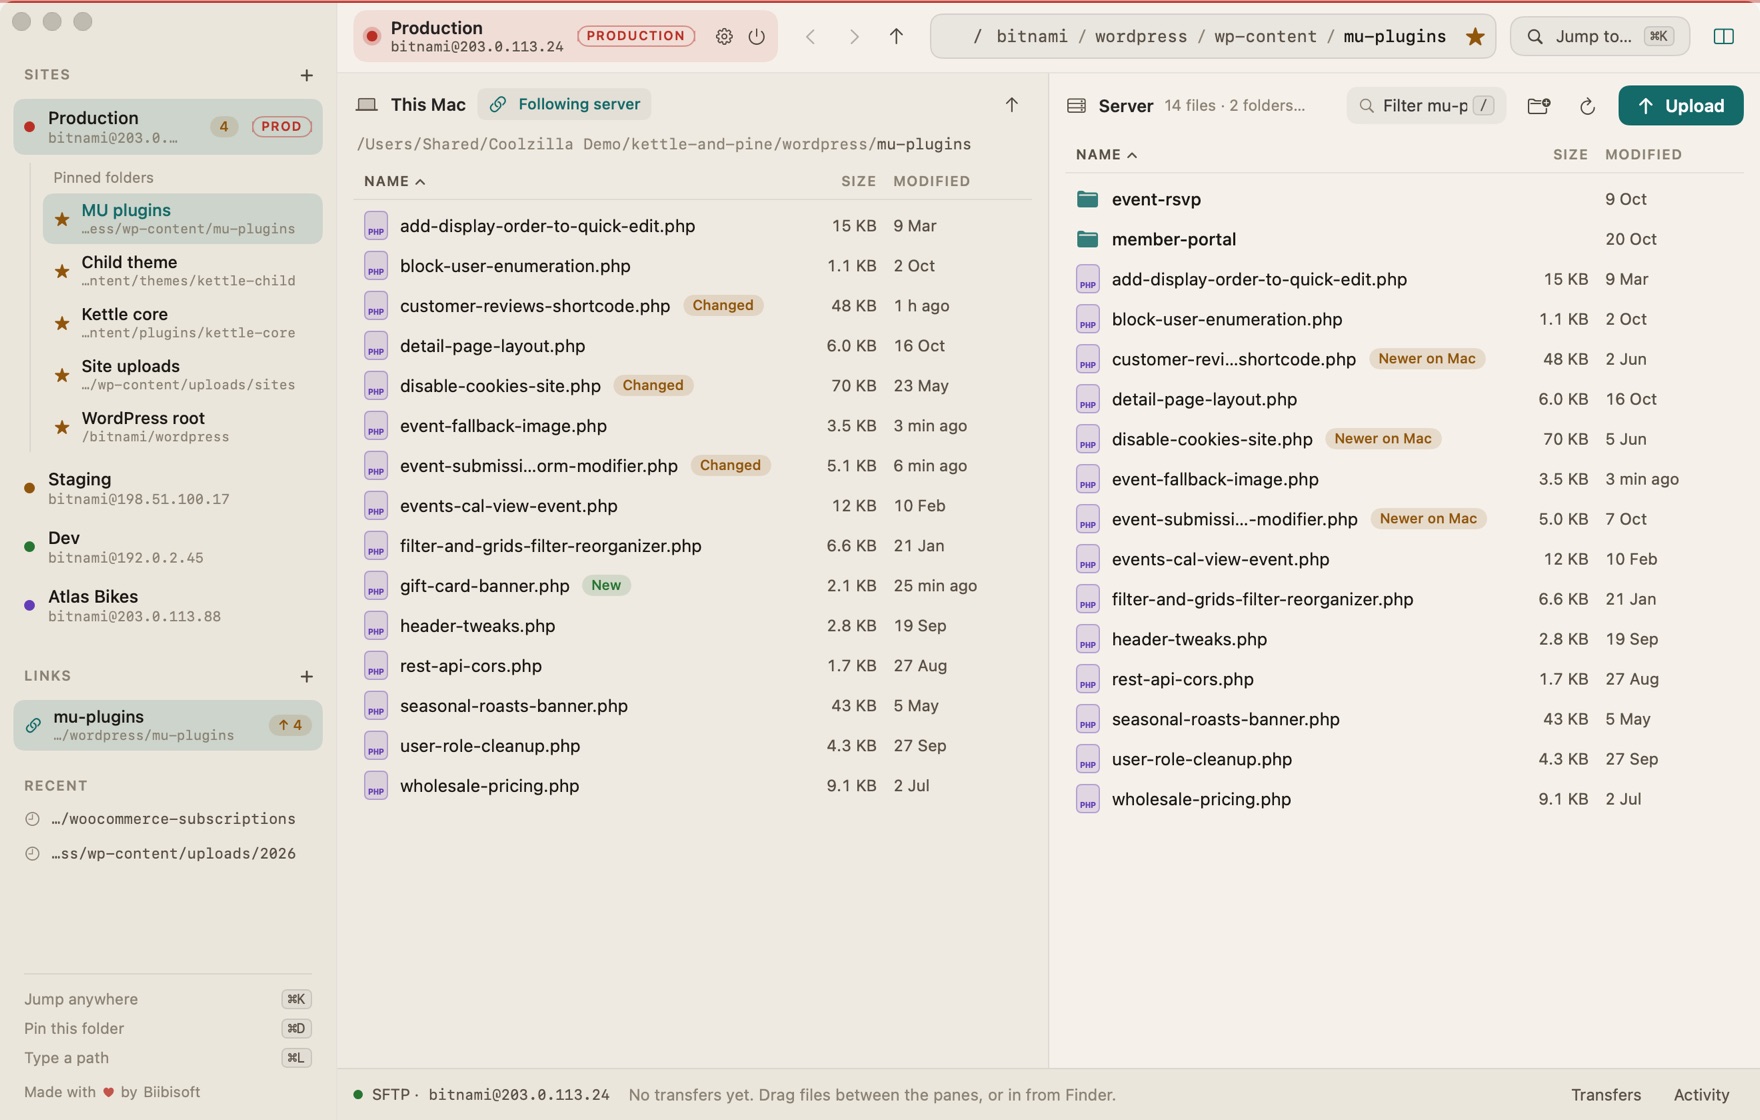Go back with the left chevron
This screenshot has width=1760, height=1120.
[x=811, y=36]
